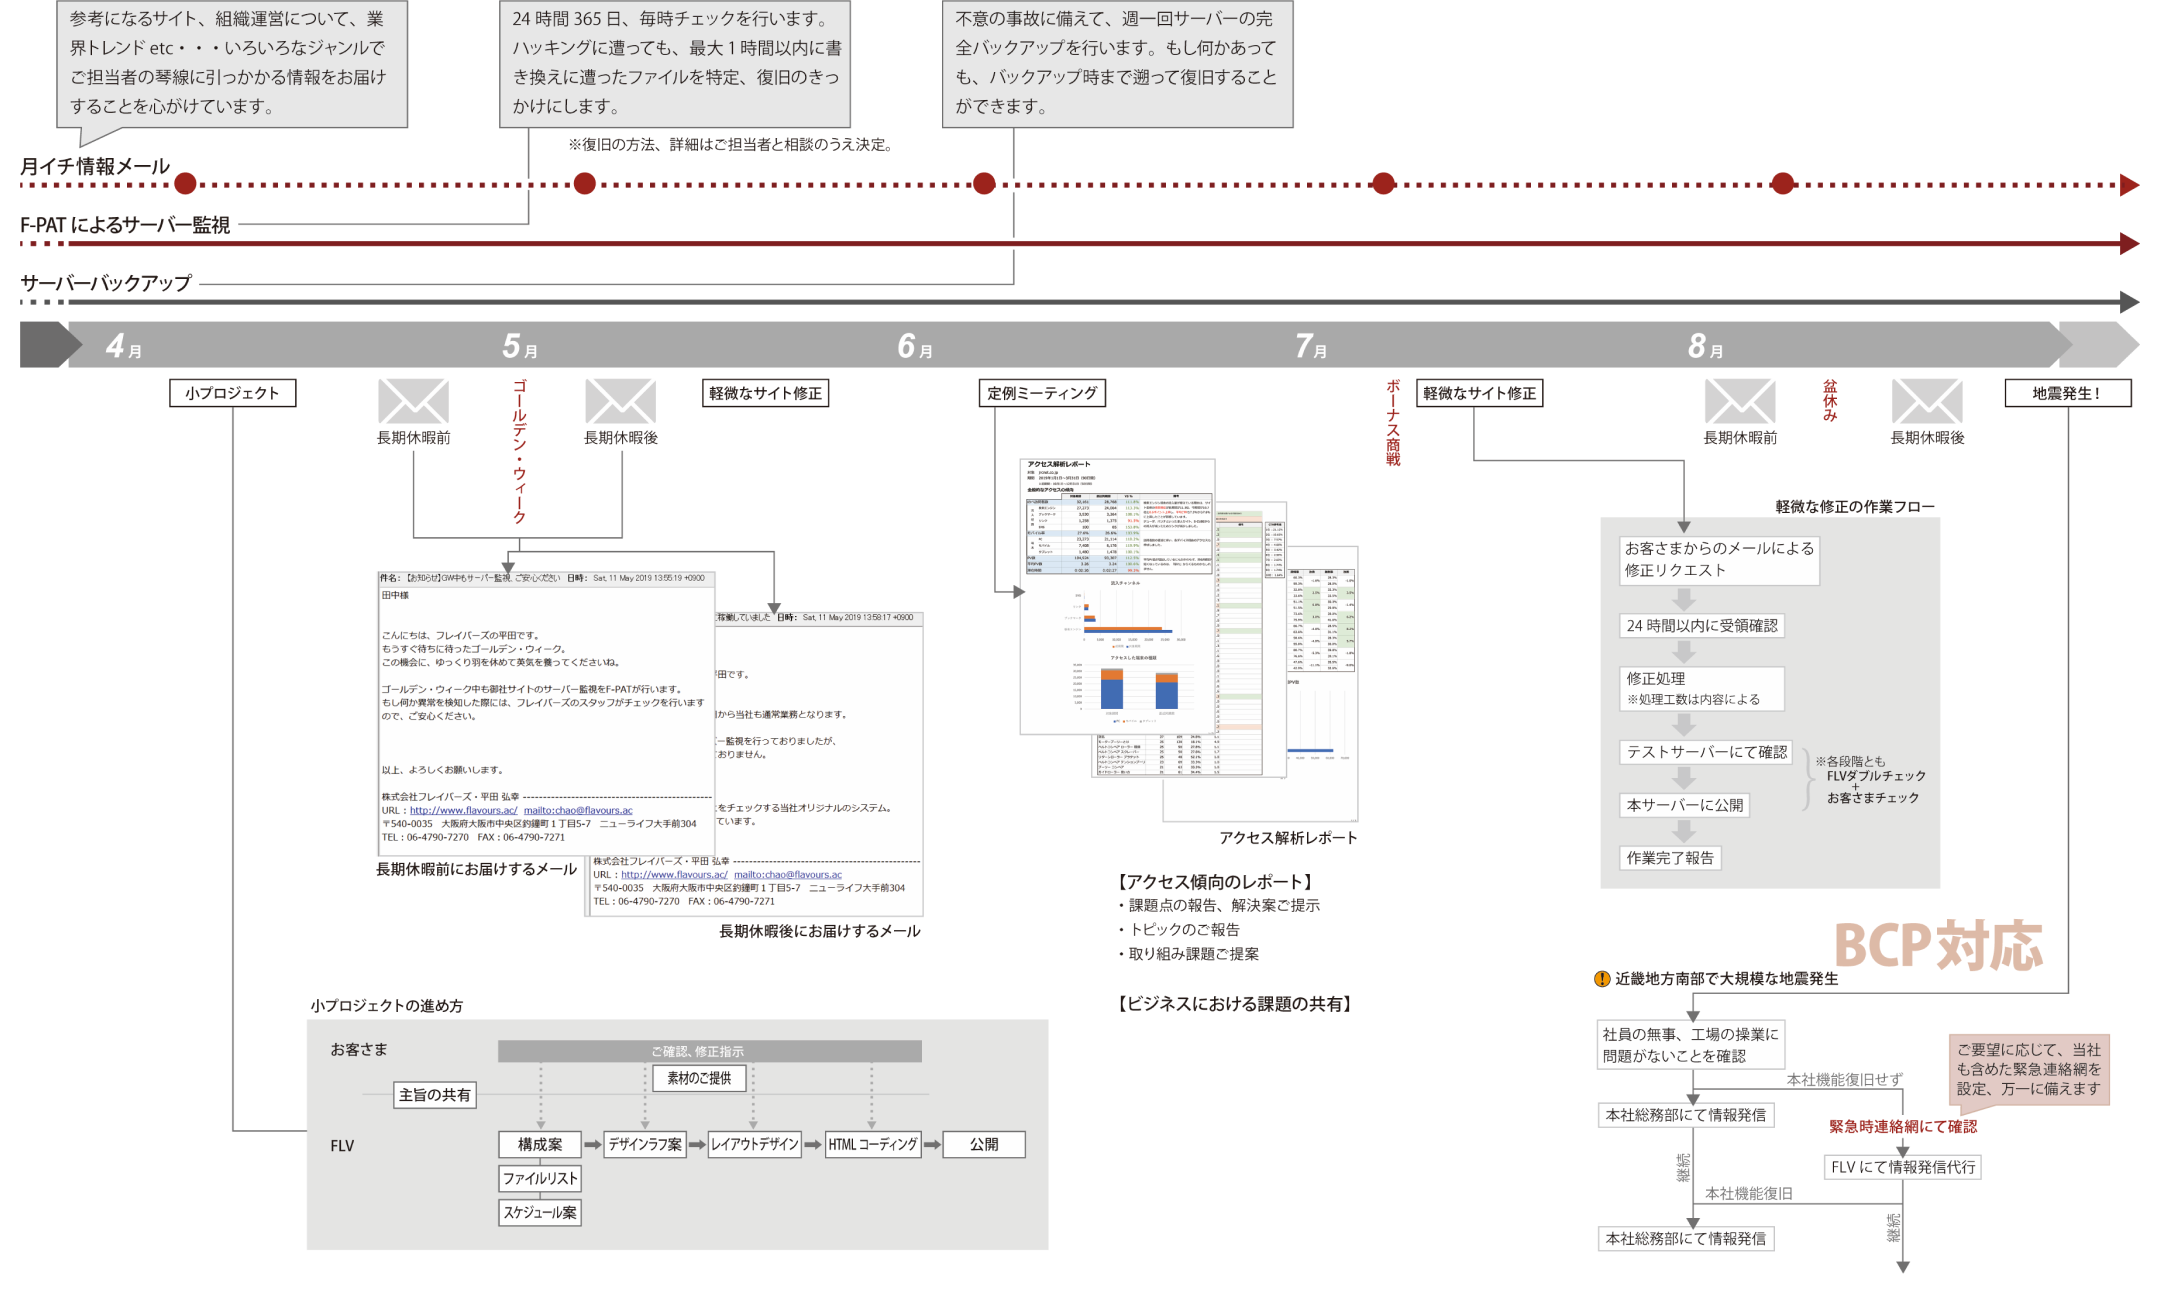The image size is (2160, 1300).
Task: Select the August red dot on 月イチ情報メール line
Action: pos(1782,184)
